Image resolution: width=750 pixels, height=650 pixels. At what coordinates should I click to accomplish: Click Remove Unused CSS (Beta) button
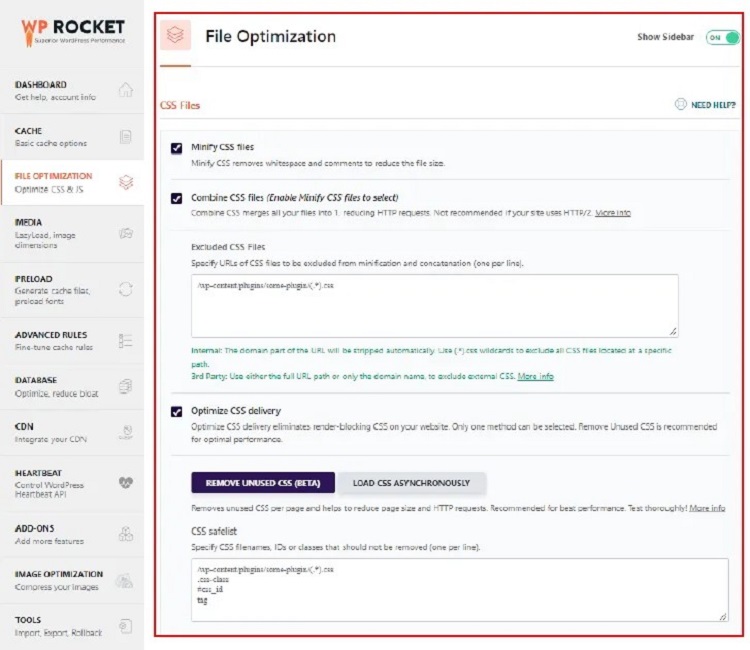[263, 483]
